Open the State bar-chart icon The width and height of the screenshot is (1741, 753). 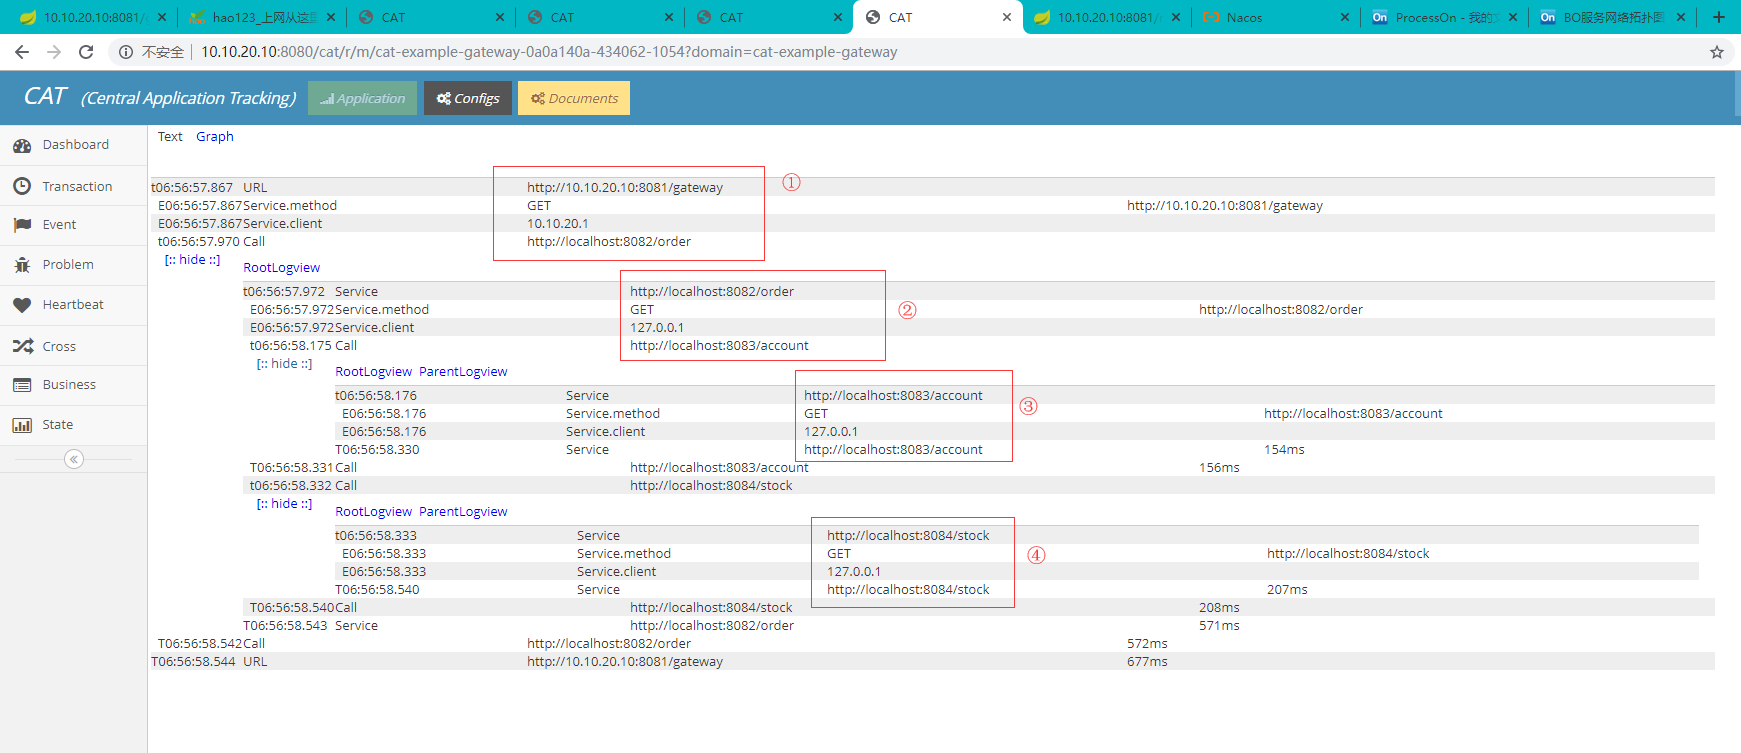[x=22, y=425]
